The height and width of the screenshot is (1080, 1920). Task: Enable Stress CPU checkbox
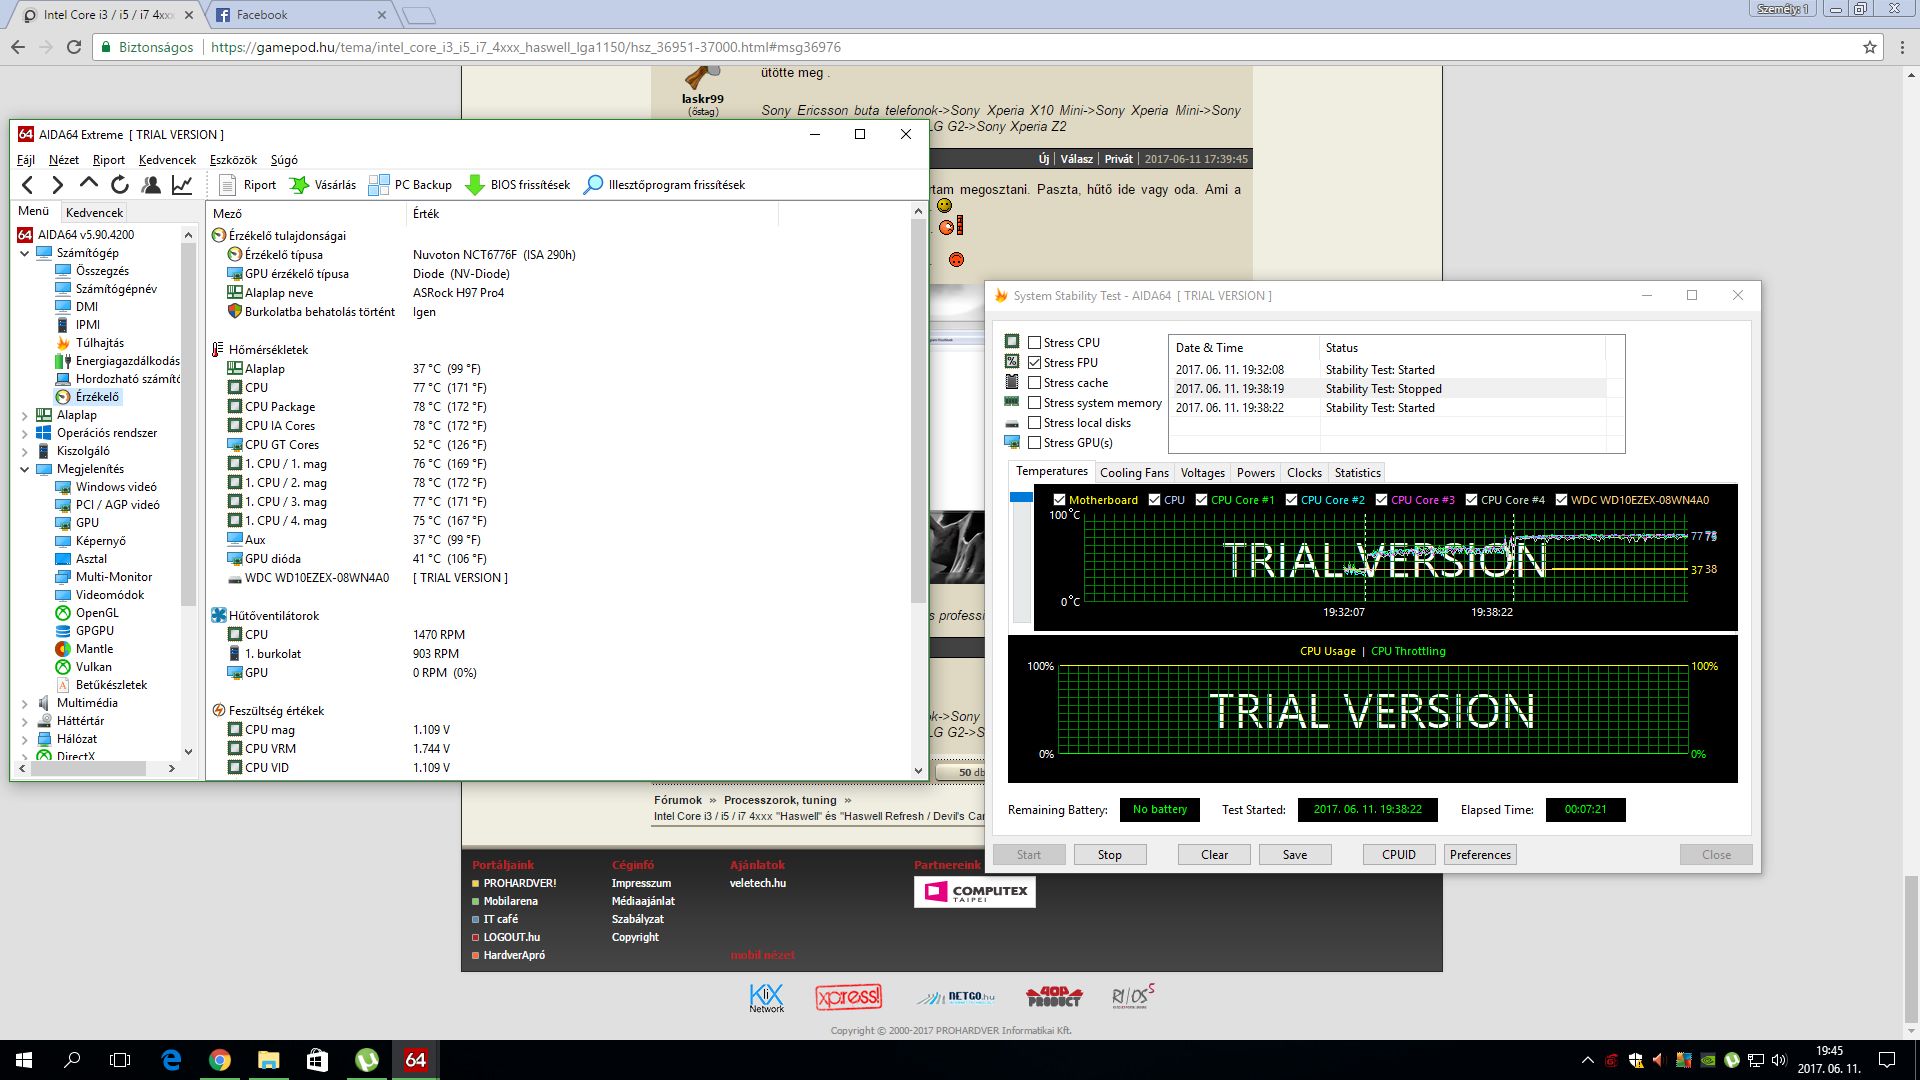point(1035,343)
